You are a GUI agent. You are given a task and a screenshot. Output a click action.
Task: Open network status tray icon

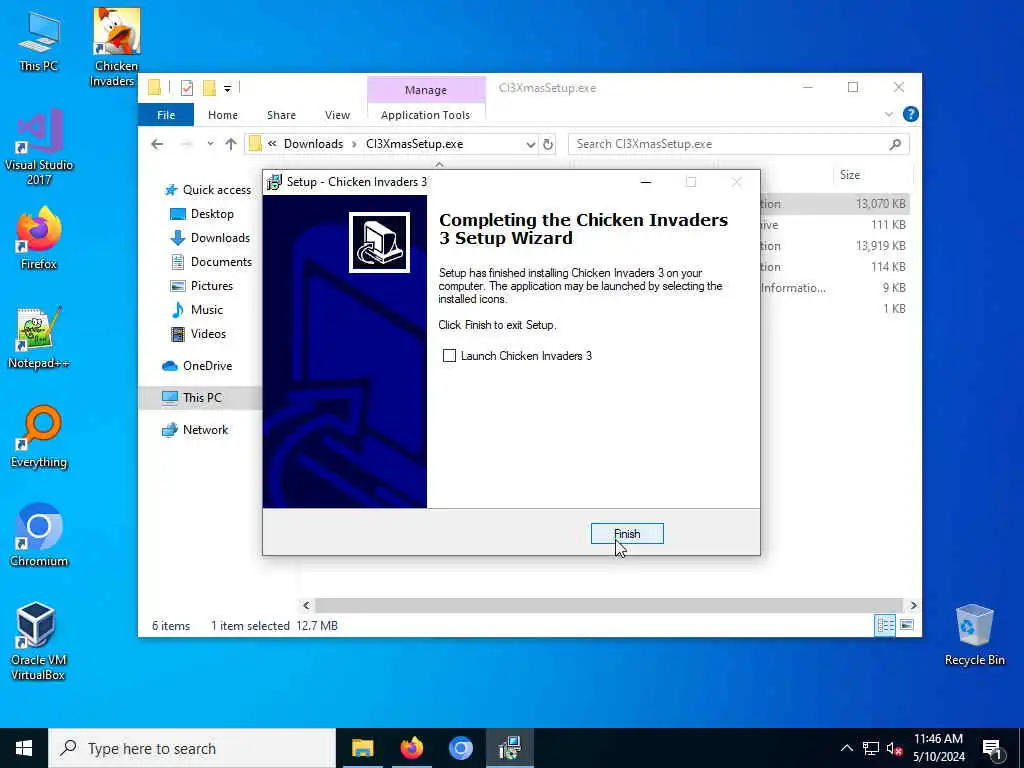pos(871,748)
